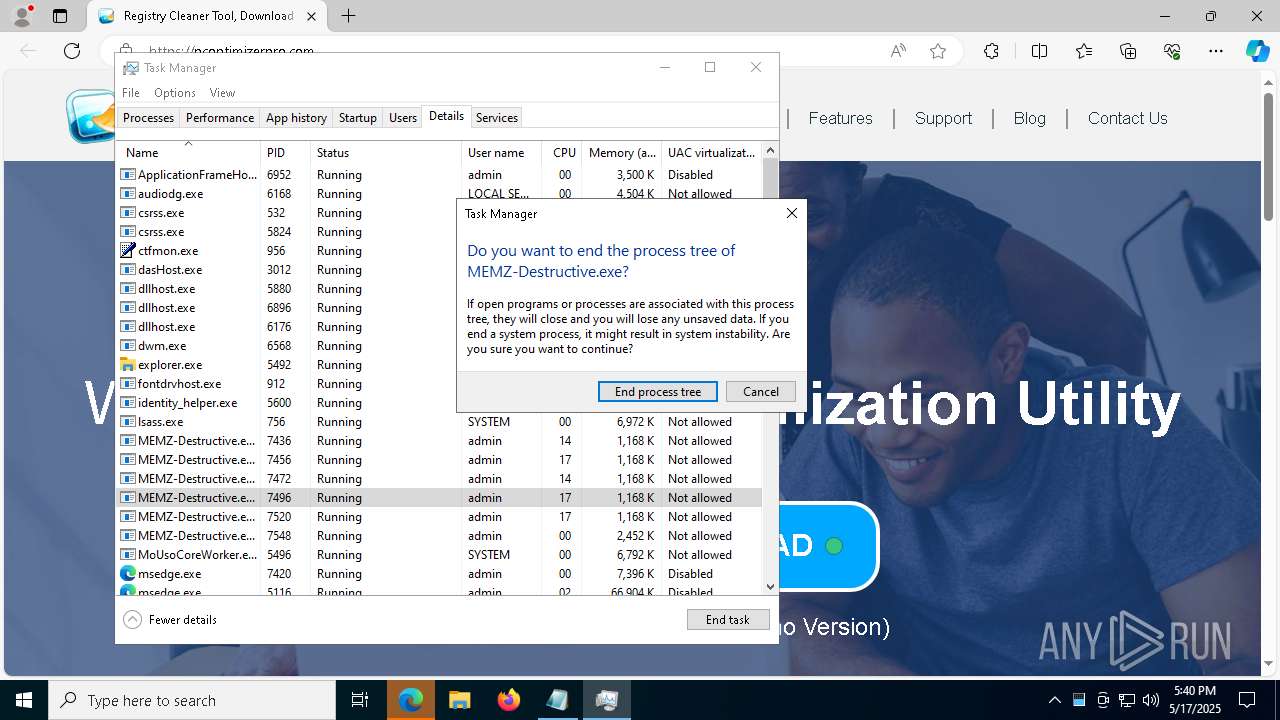Viewport: 1280px width, 720px height.
Task: Open Edge Browser essentials icon
Action: [1172, 51]
